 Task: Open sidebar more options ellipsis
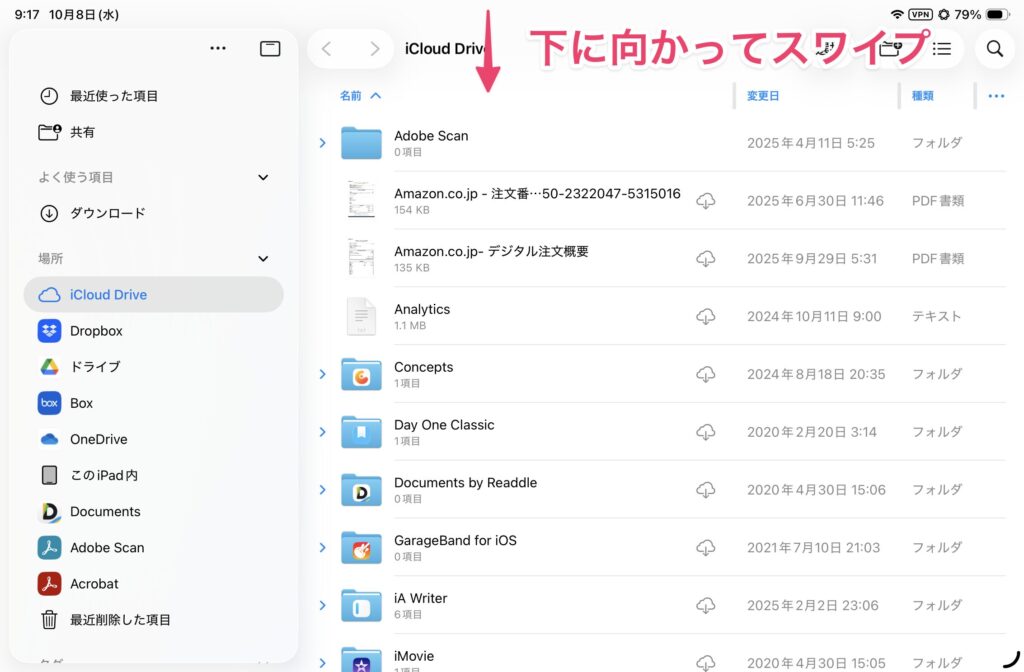[x=218, y=48]
